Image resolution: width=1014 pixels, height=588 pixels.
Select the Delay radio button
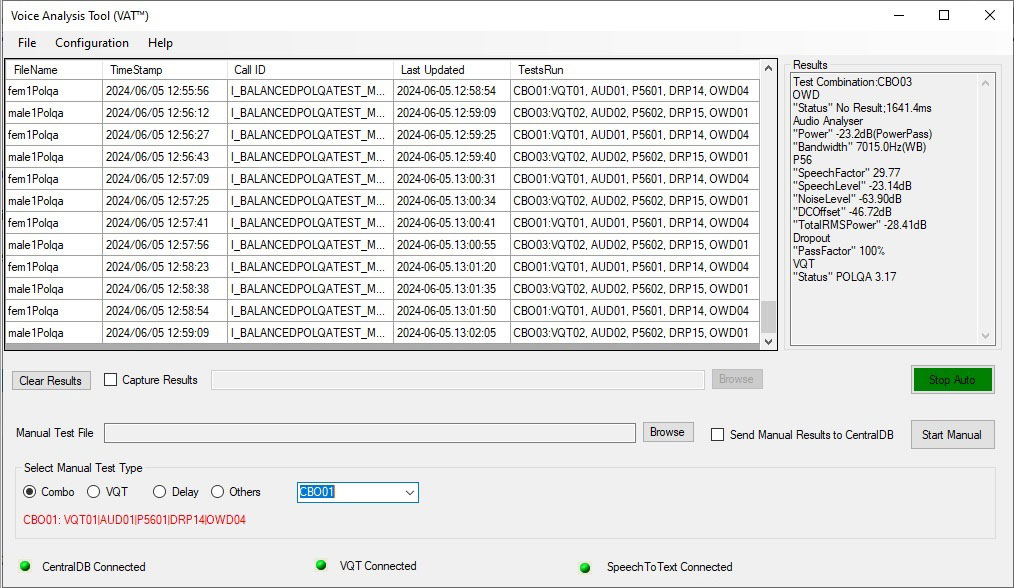point(159,492)
